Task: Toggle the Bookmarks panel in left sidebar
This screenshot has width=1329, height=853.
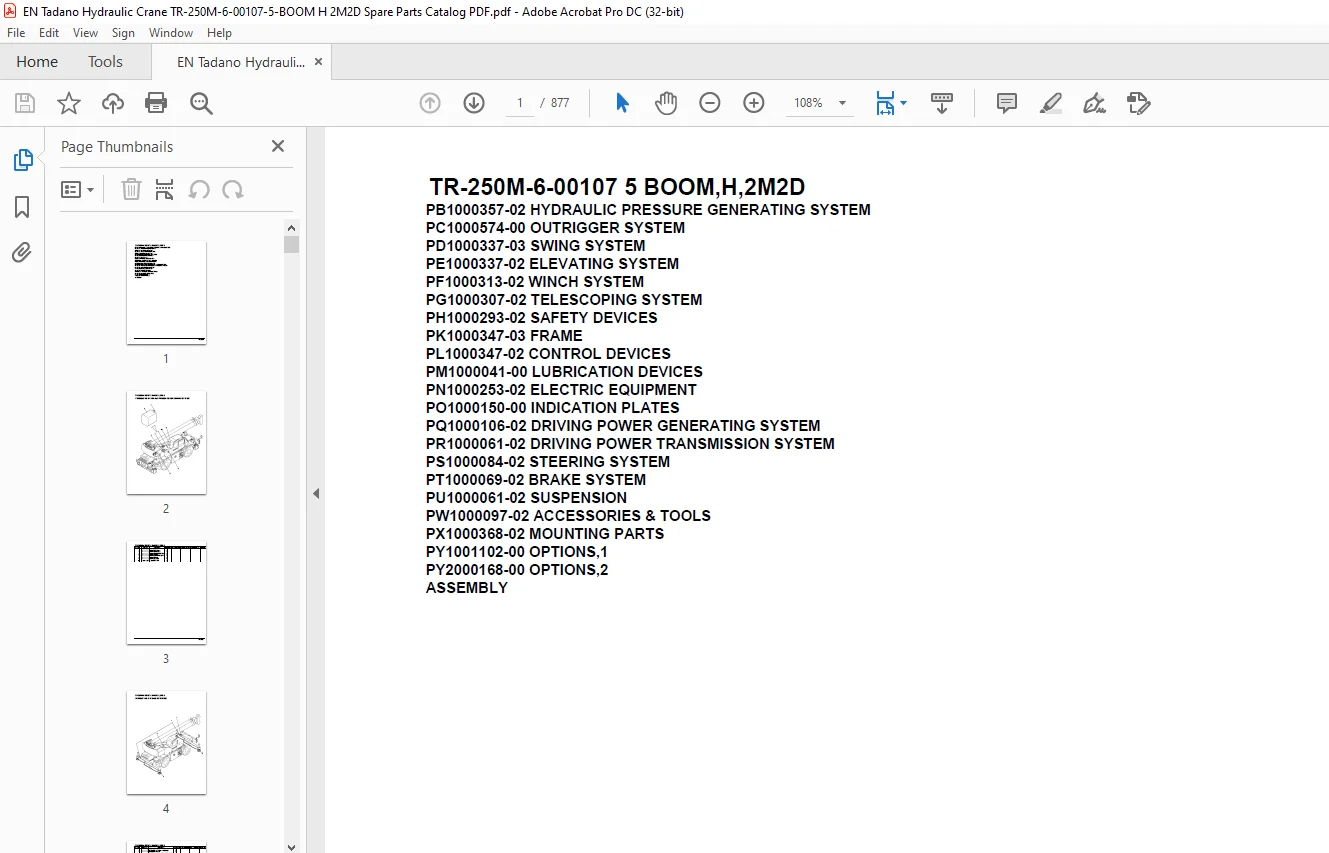Action: pos(22,207)
